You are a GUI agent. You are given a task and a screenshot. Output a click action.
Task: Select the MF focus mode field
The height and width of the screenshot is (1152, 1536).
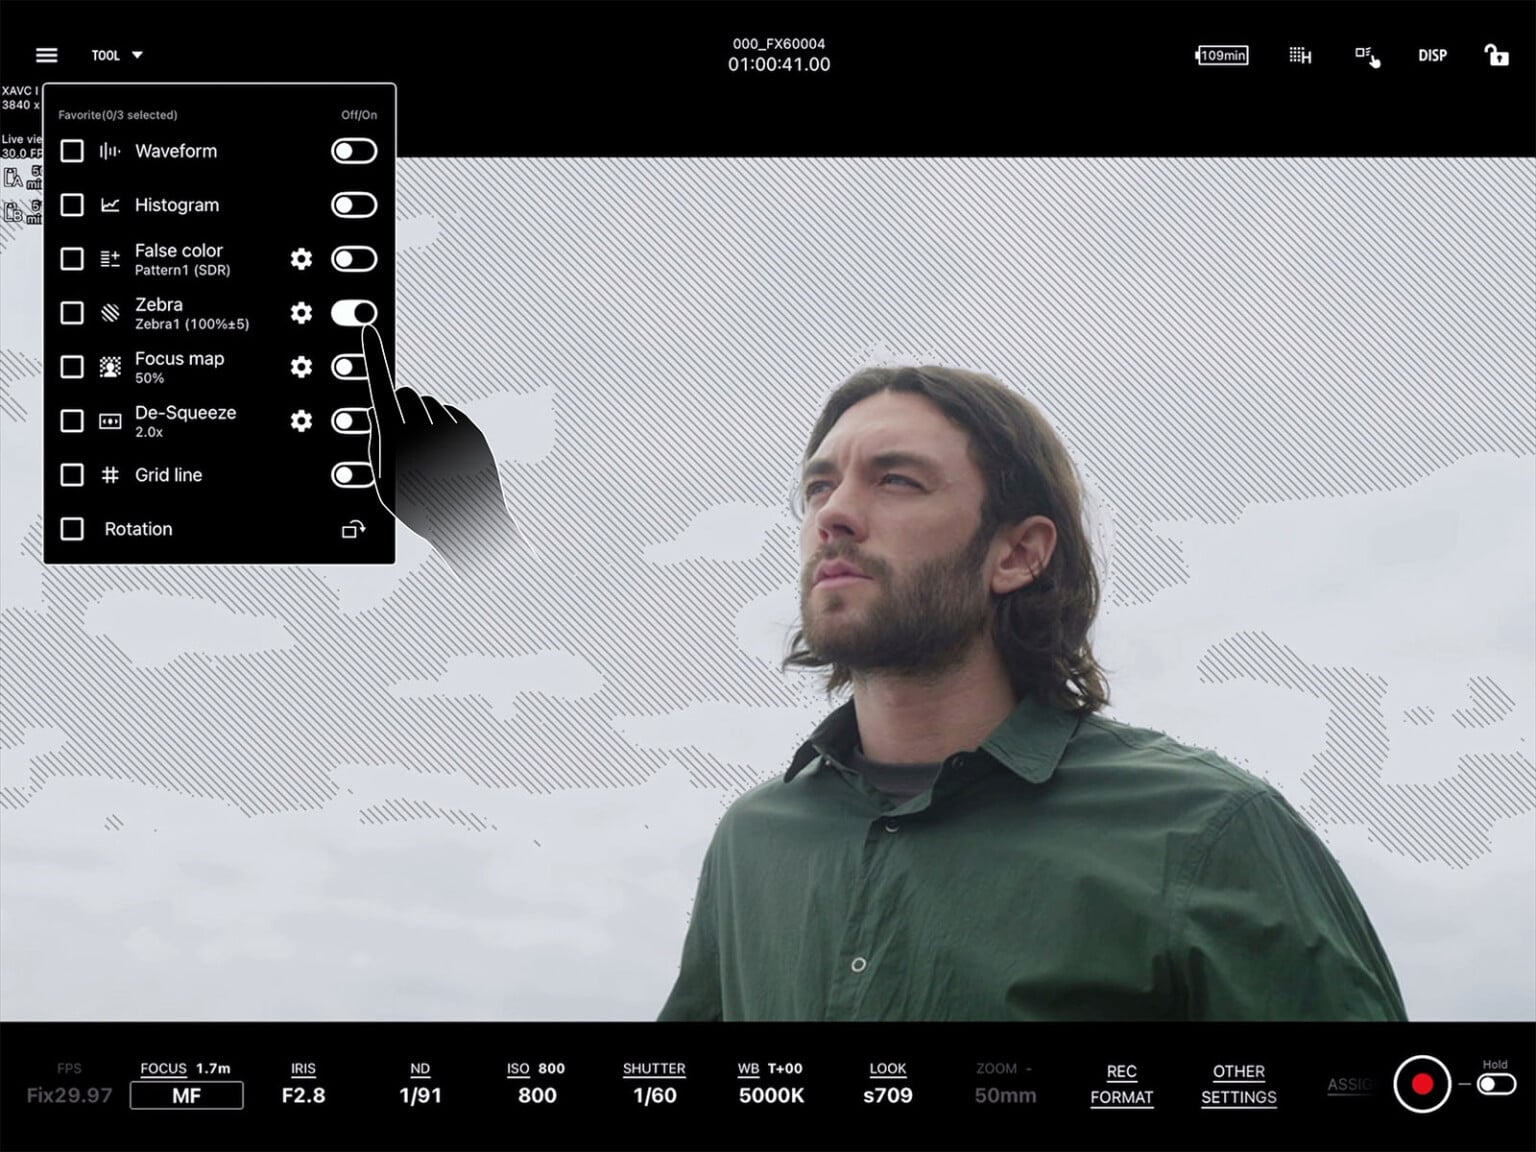[x=186, y=1096]
